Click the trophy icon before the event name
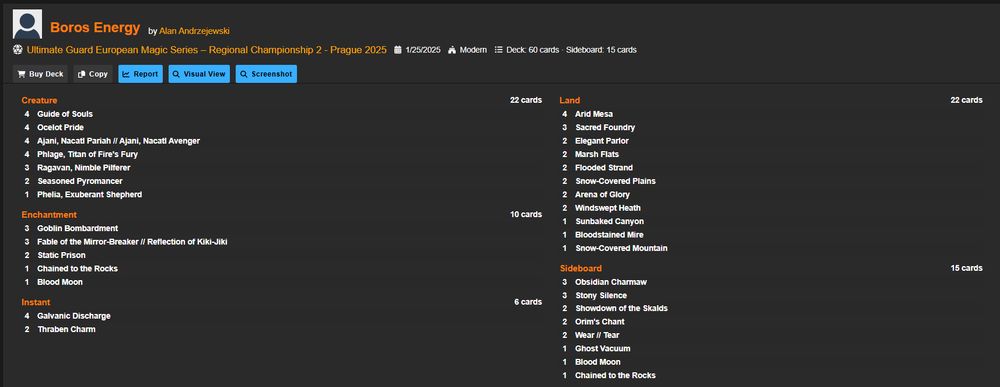1000x387 pixels. [x=18, y=50]
